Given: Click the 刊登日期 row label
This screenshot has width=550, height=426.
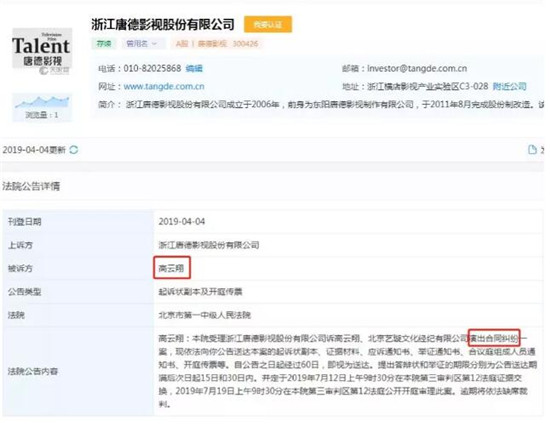Looking at the screenshot, I should click(25, 222).
